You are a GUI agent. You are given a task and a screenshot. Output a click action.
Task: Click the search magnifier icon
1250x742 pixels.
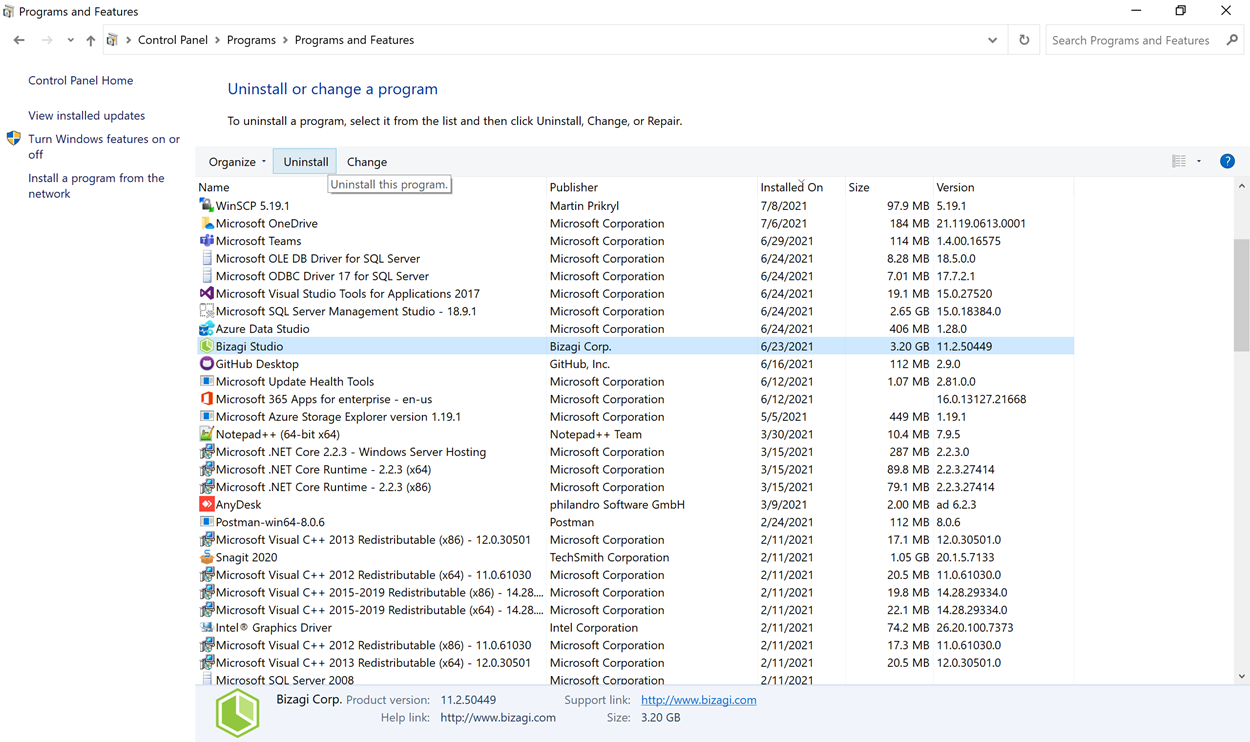[x=1232, y=40]
